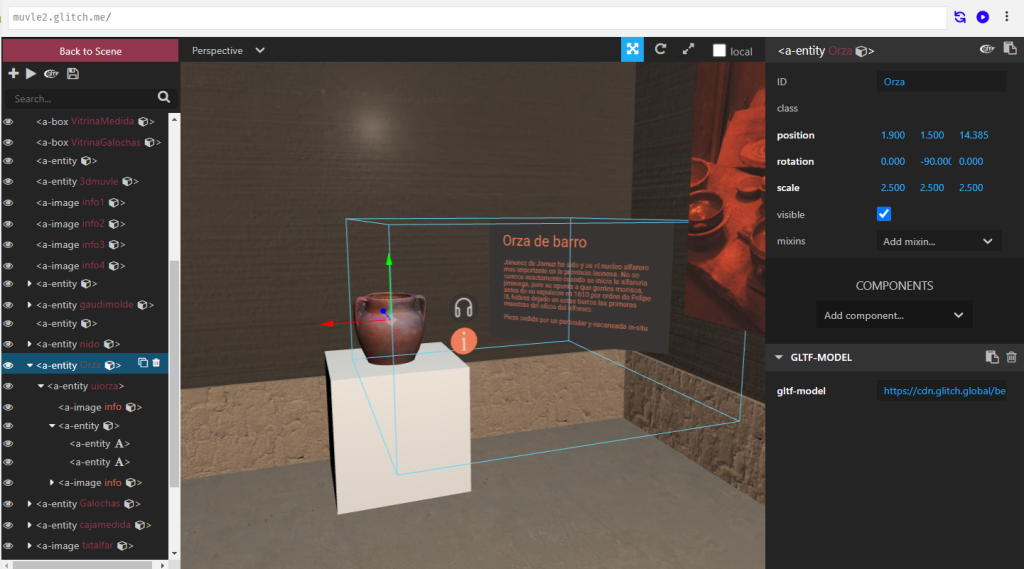Screen dimensions: 1024x569
Task: Click the save floppy disk icon
Action: (x=73, y=74)
